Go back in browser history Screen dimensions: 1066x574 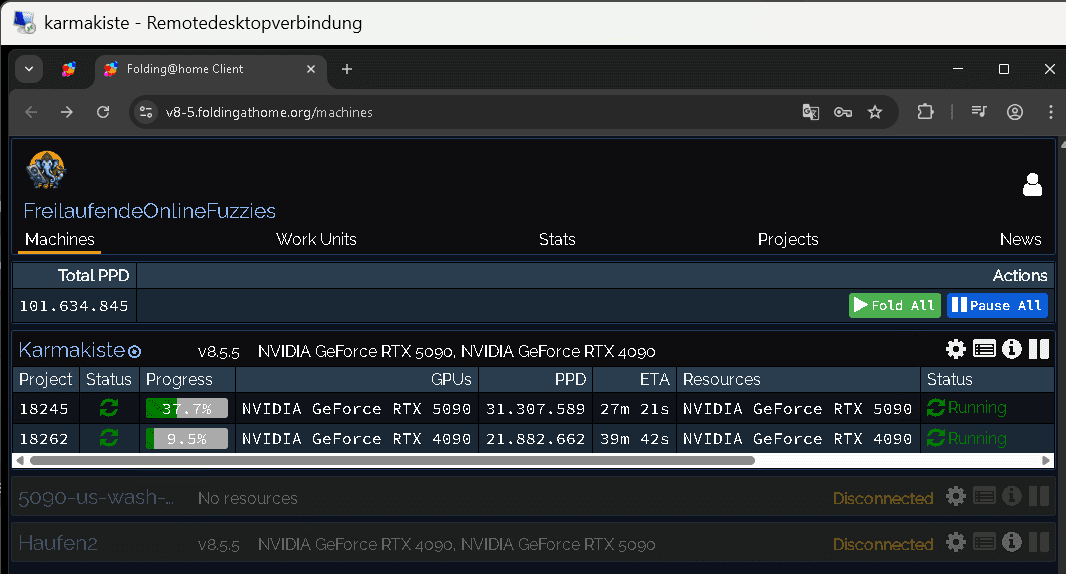click(31, 112)
